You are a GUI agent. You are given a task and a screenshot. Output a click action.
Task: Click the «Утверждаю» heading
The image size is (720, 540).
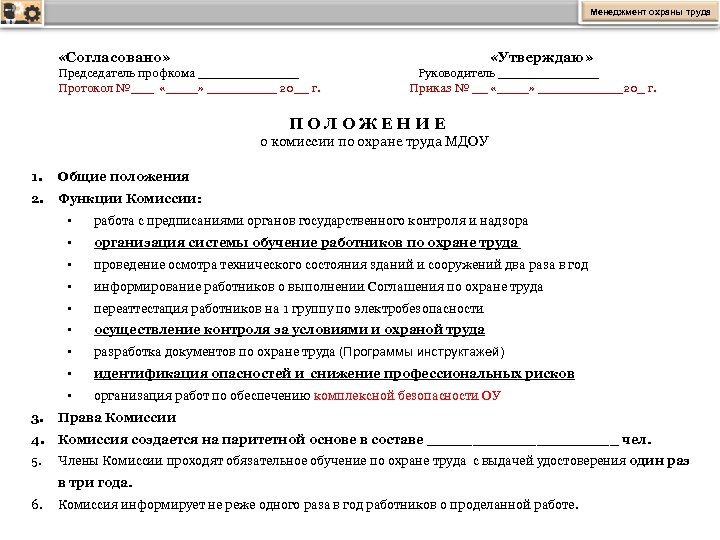541,57
